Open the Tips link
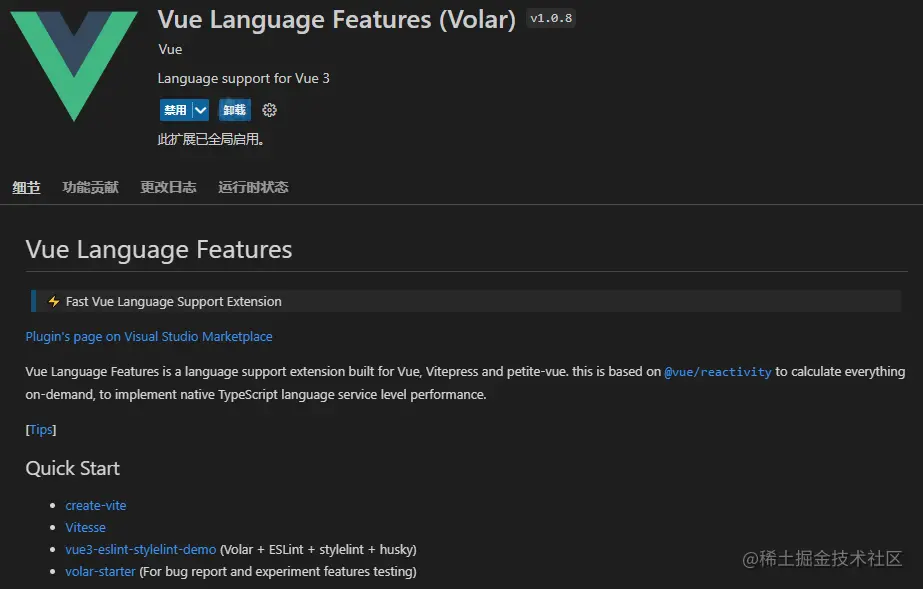Screen dimensions: 923x589 point(41,430)
